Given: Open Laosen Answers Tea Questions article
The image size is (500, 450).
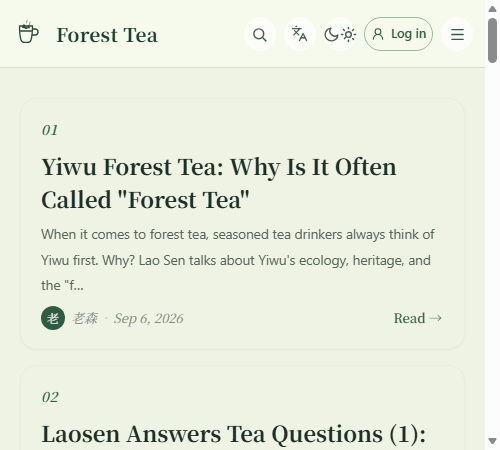Looking at the screenshot, I should tap(234, 434).
